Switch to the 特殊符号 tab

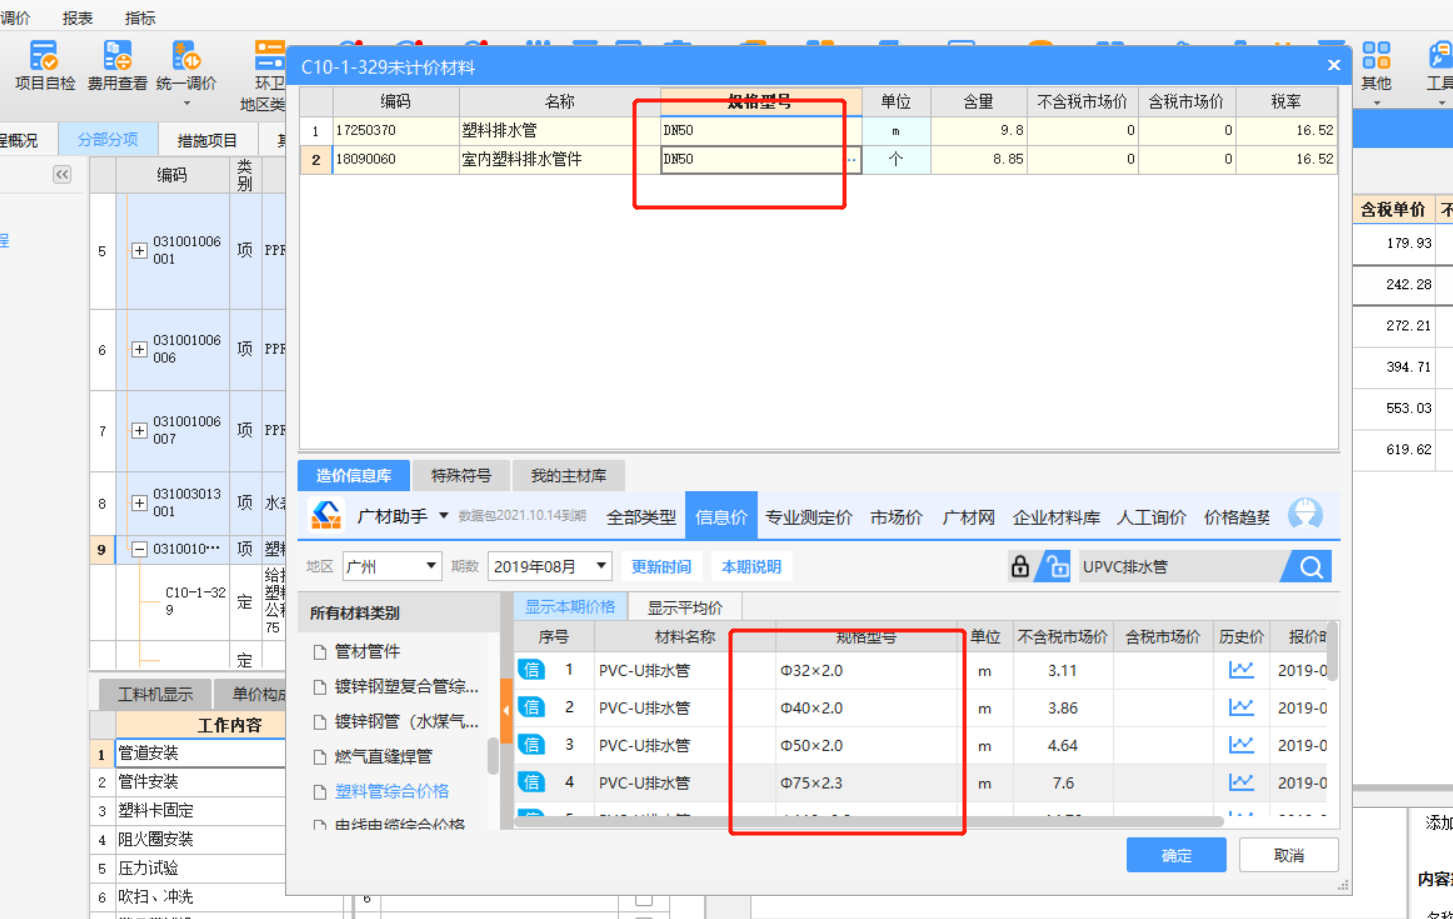[x=461, y=476]
